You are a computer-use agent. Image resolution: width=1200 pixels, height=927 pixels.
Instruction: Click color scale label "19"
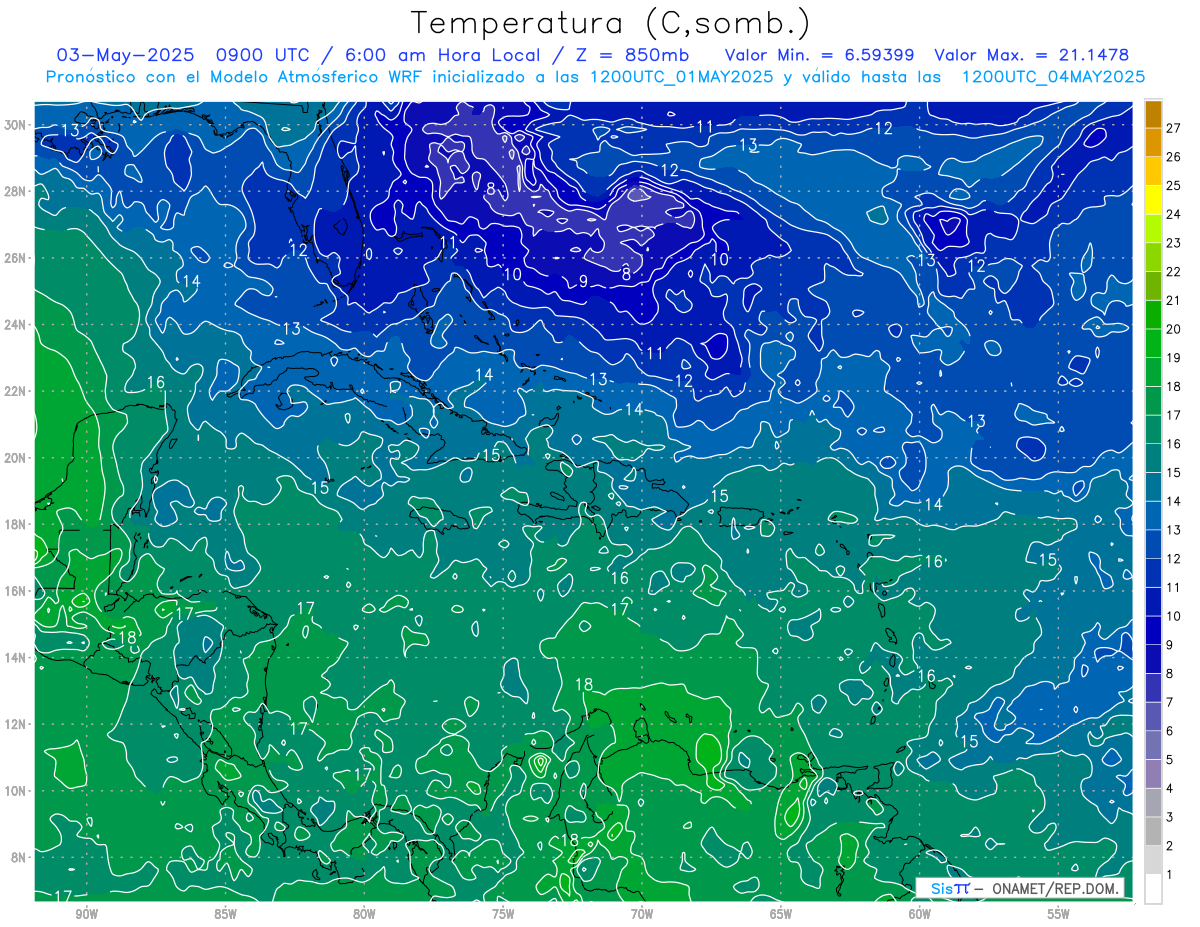1174,358
